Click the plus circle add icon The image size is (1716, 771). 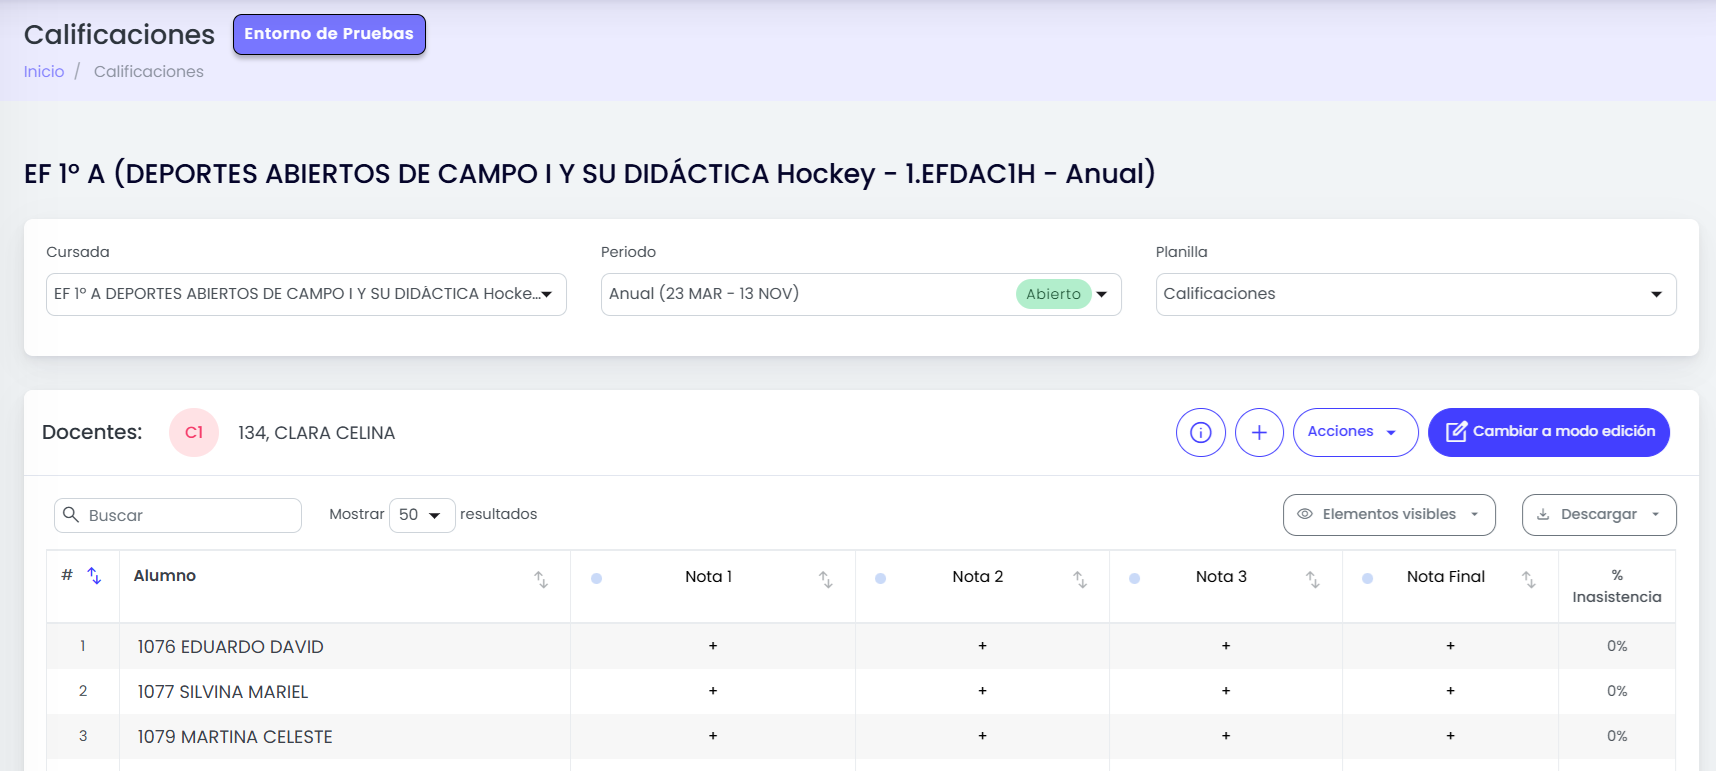click(x=1259, y=432)
